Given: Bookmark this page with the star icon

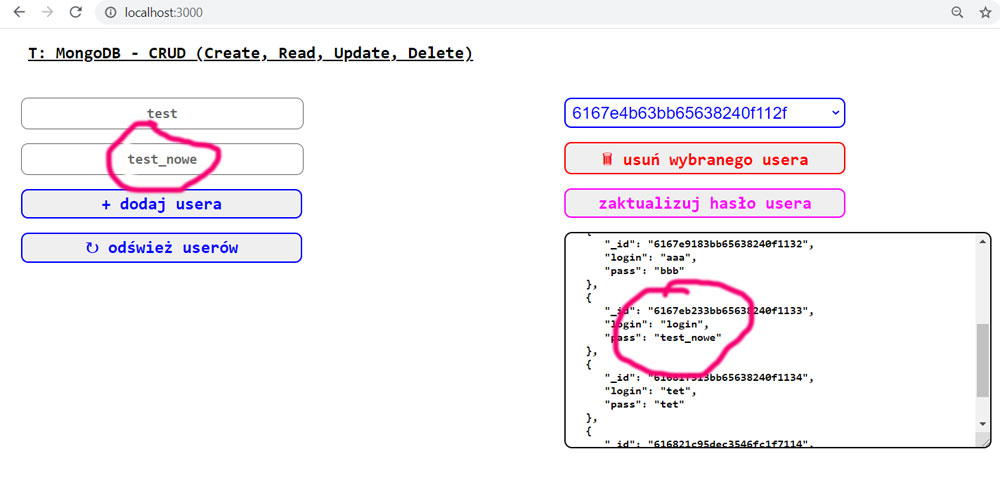Looking at the screenshot, I should tap(985, 12).
